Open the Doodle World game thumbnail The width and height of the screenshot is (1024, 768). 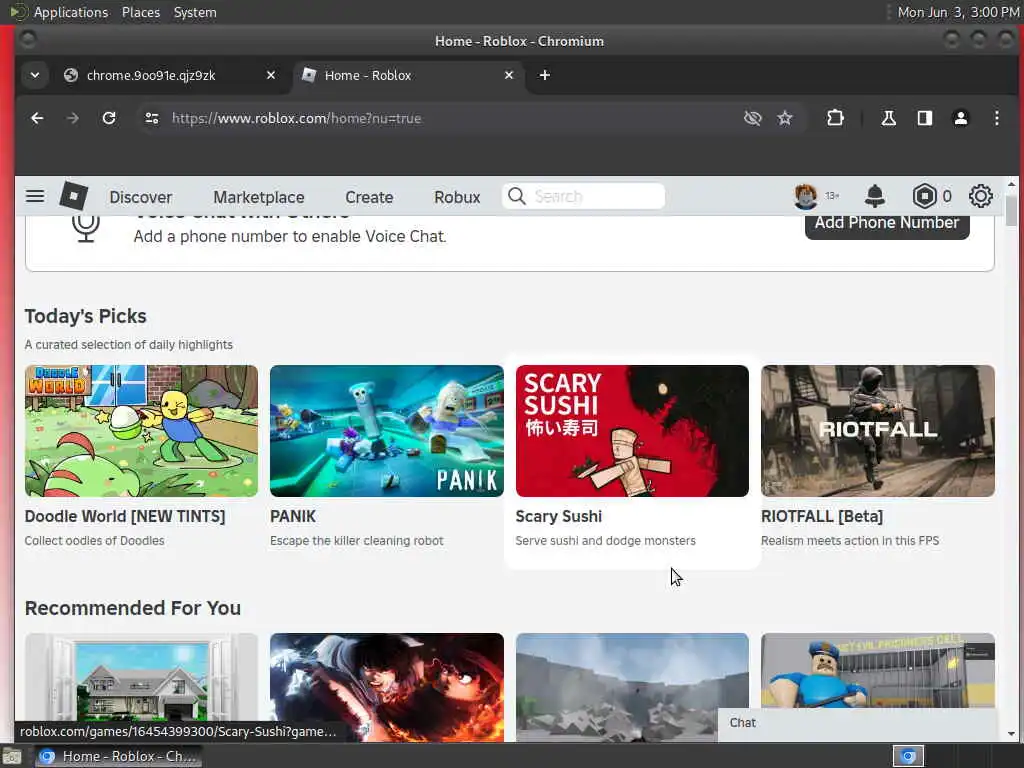[x=141, y=430]
